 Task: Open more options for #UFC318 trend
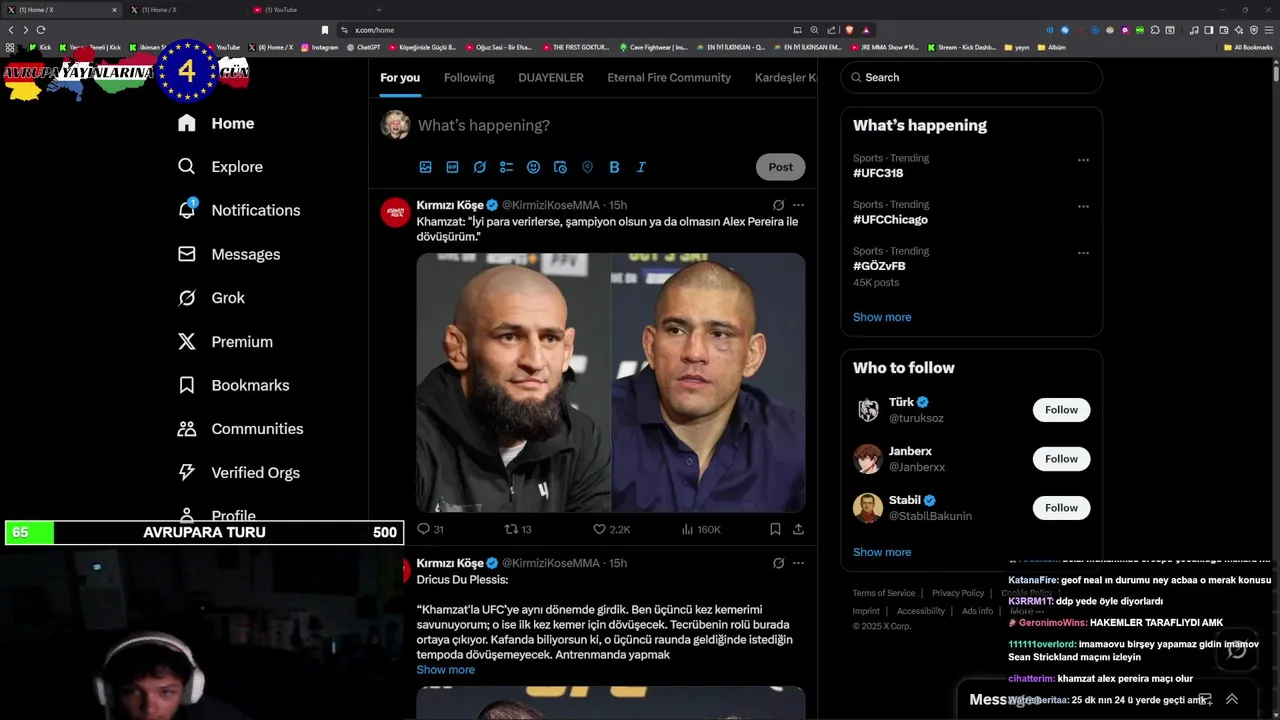[1083, 160]
